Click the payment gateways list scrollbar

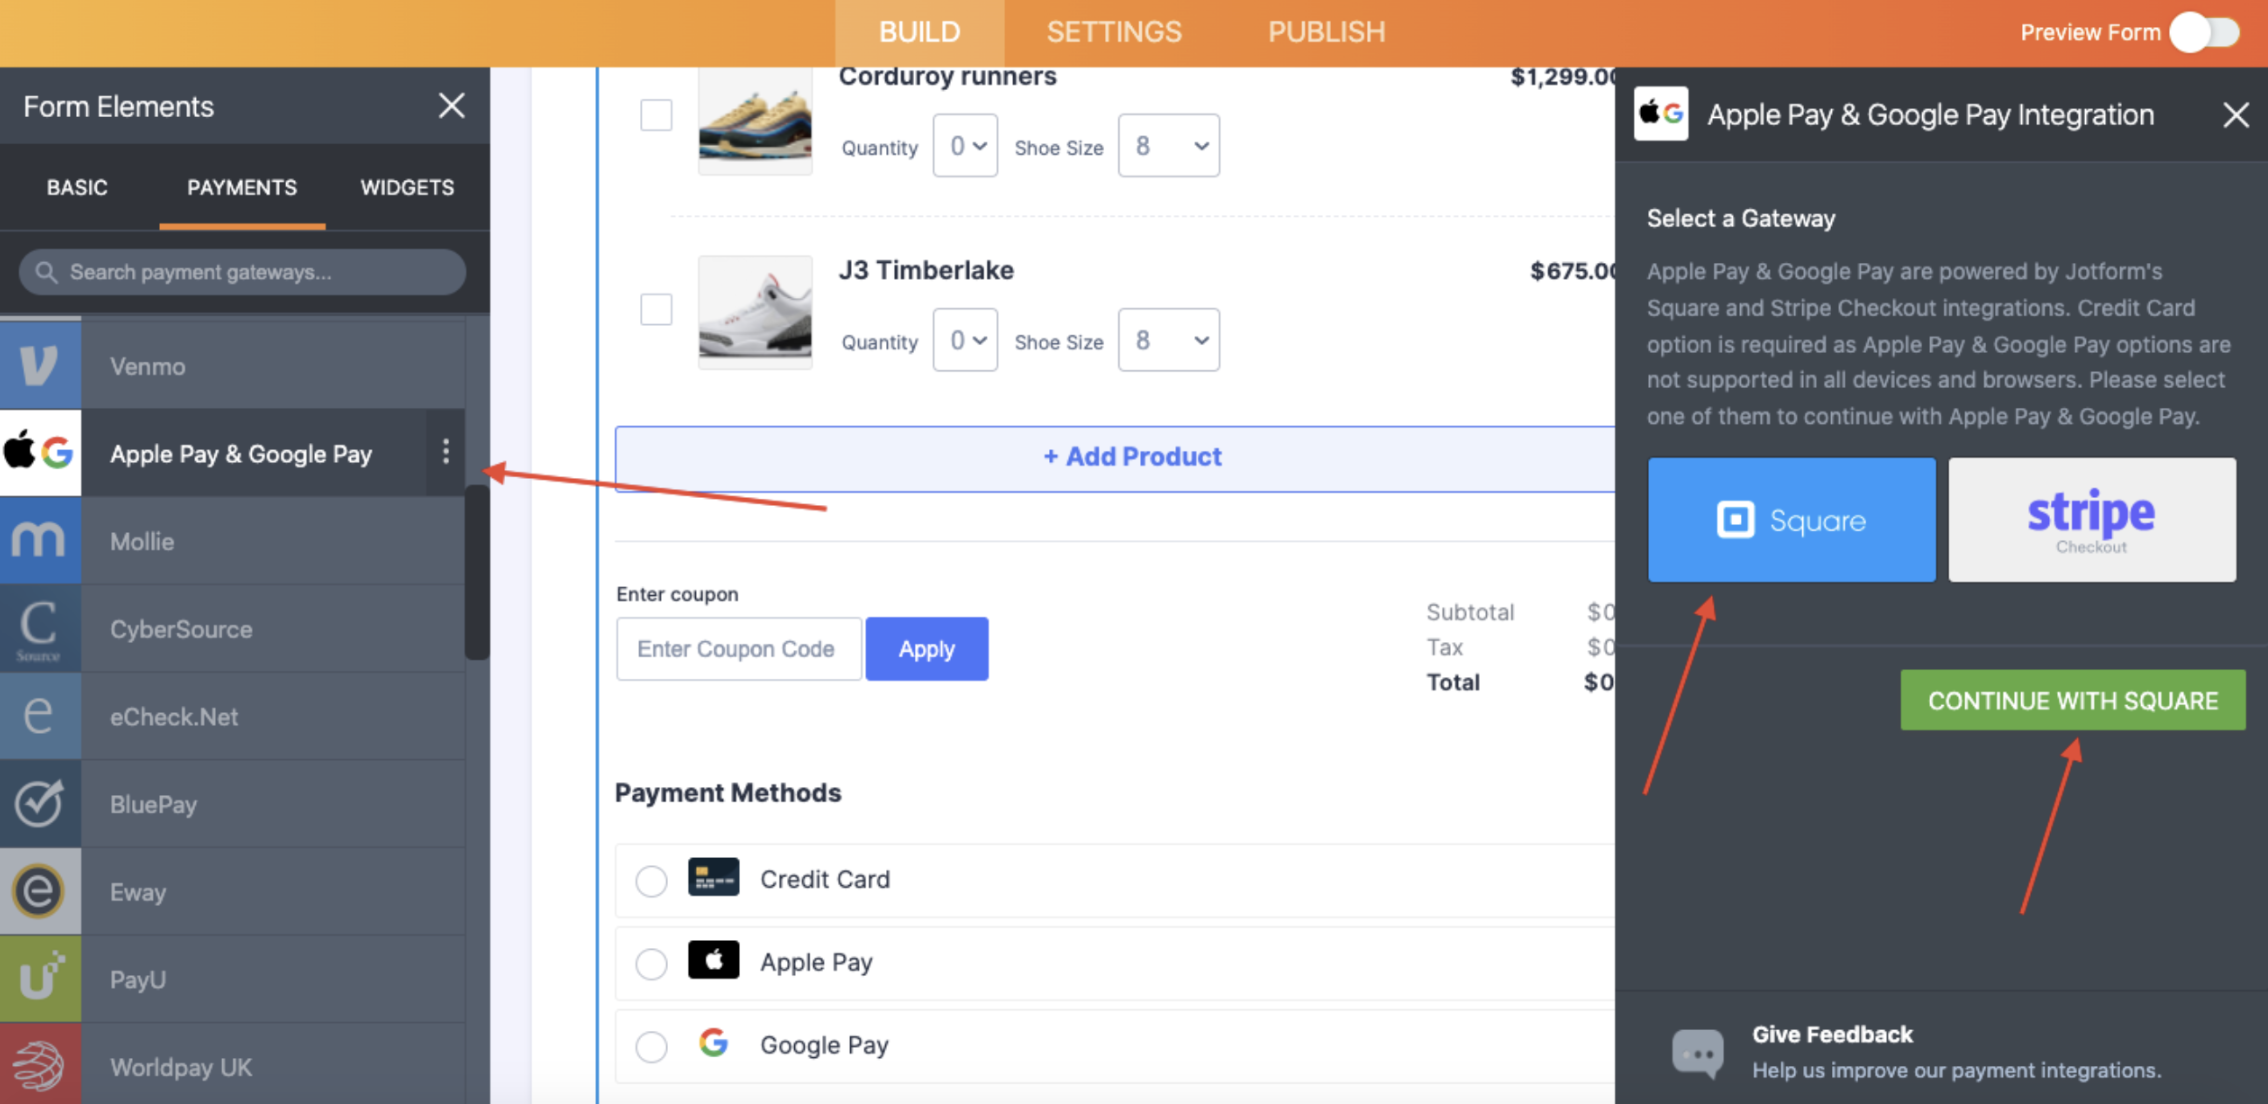click(477, 572)
